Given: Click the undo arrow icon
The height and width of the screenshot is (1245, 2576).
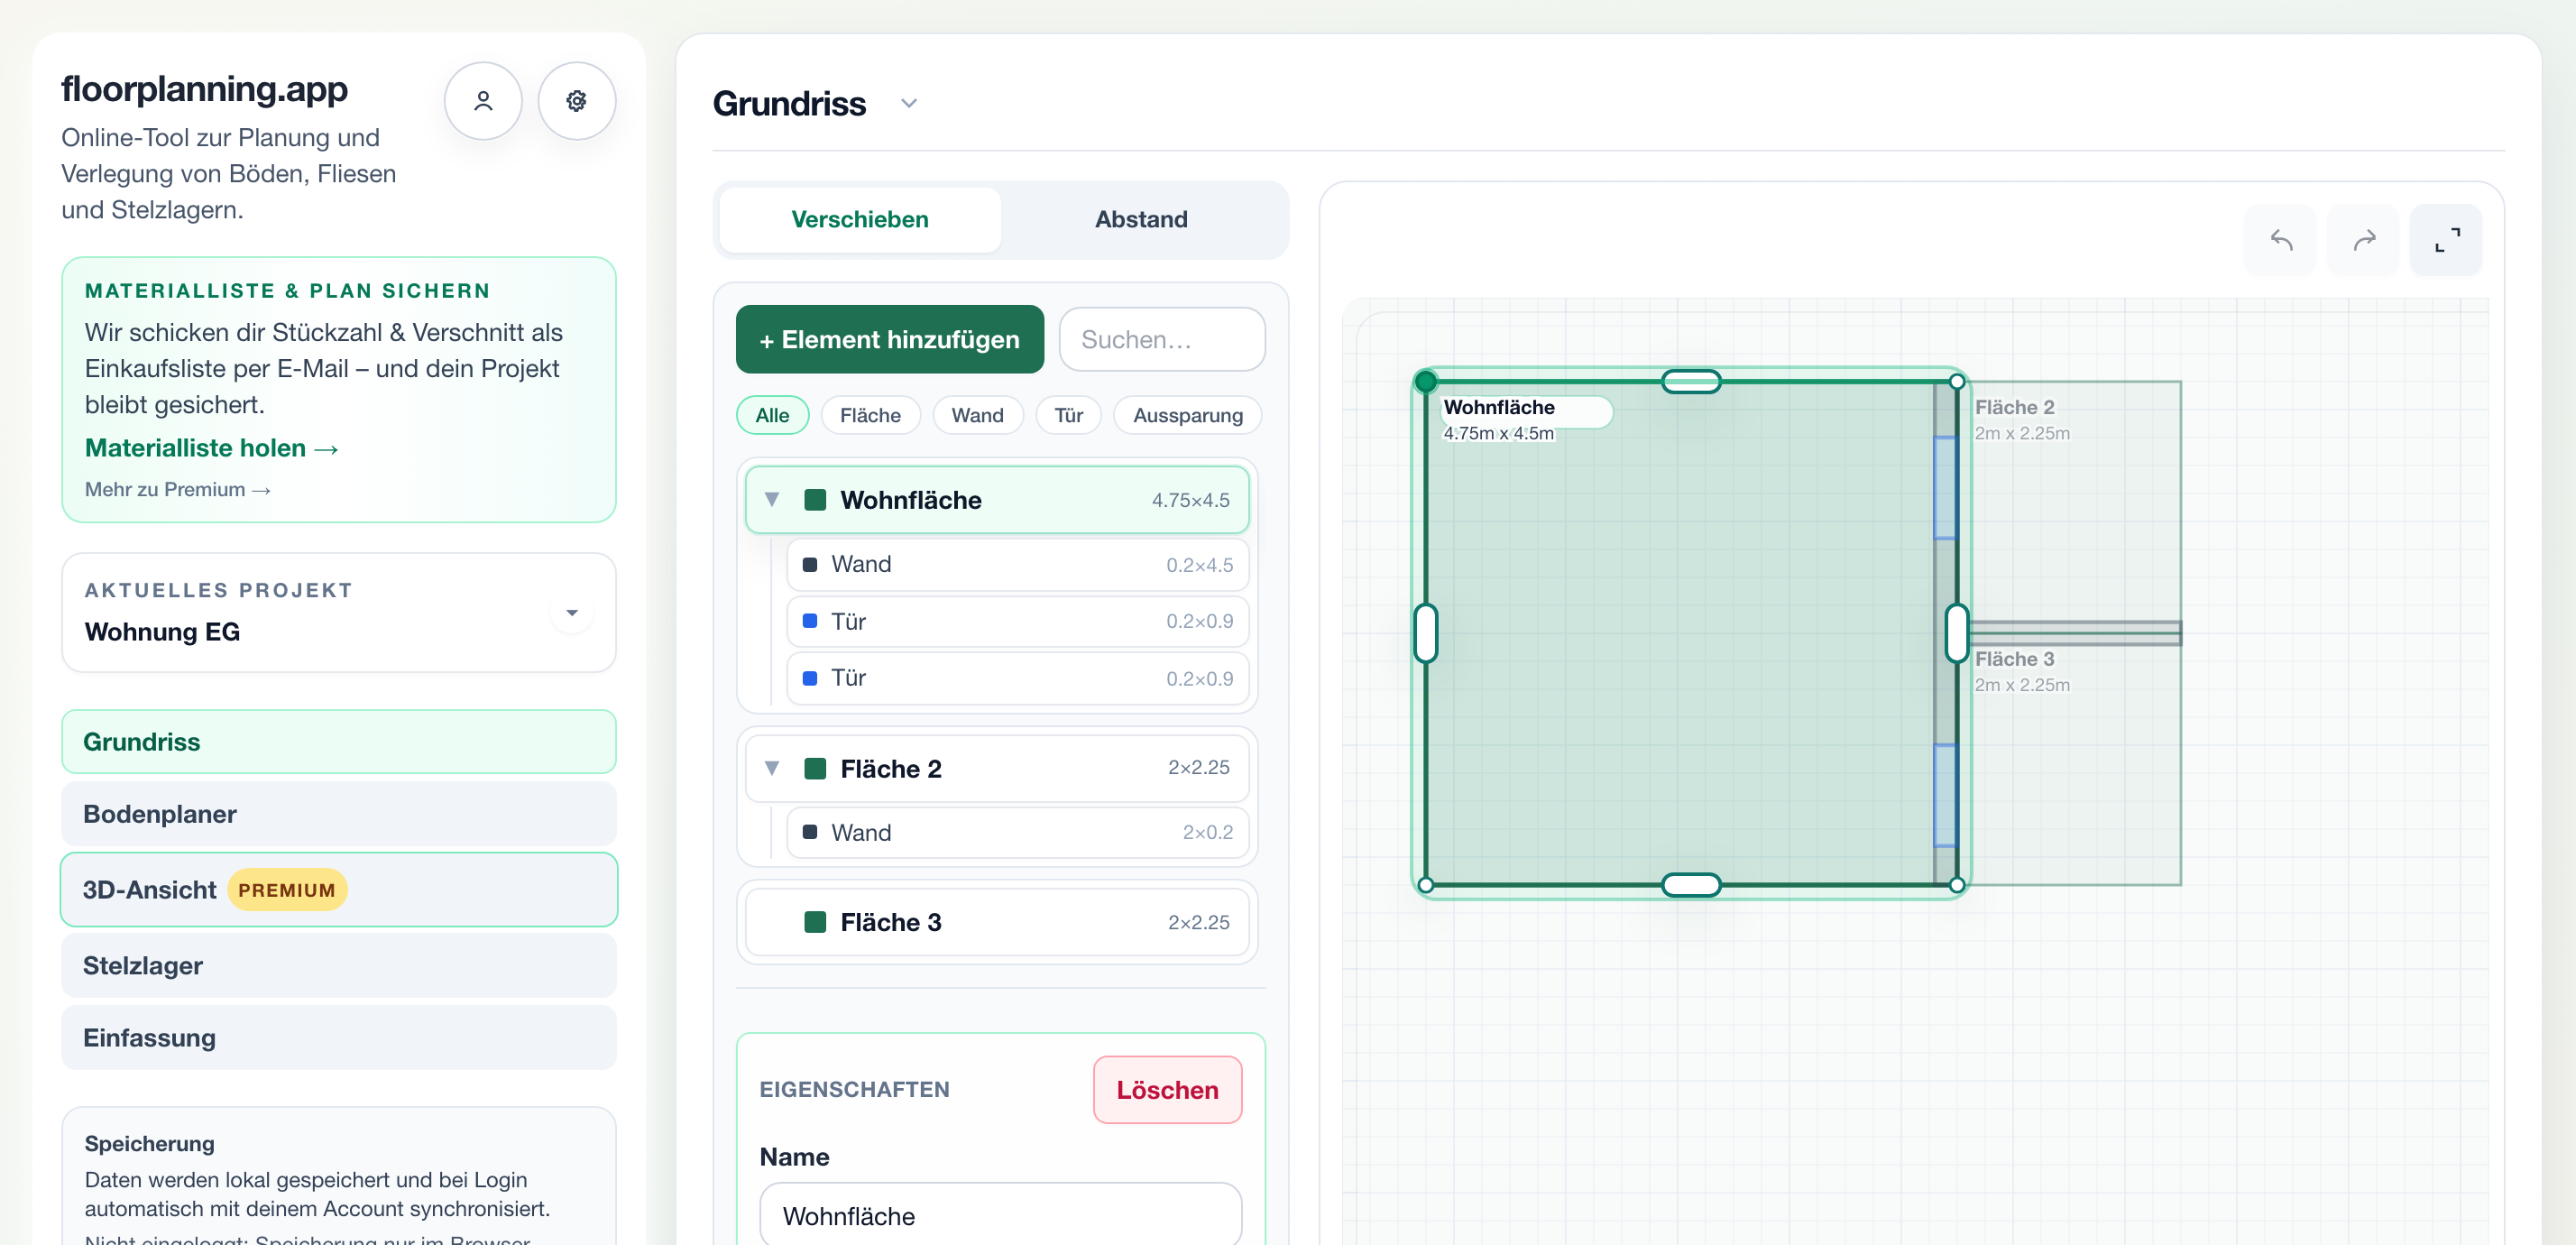Looking at the screenshot, I should [2280, 240].
